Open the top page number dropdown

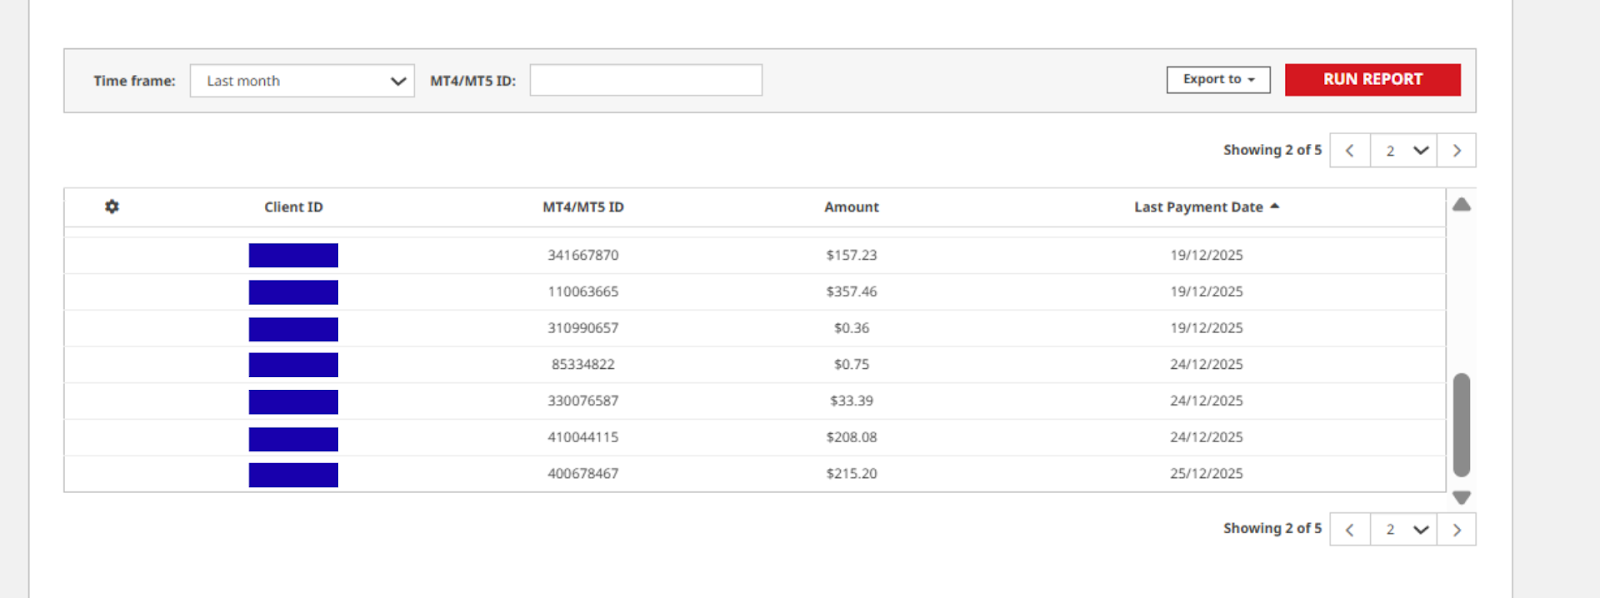(x=1404, y=150)
